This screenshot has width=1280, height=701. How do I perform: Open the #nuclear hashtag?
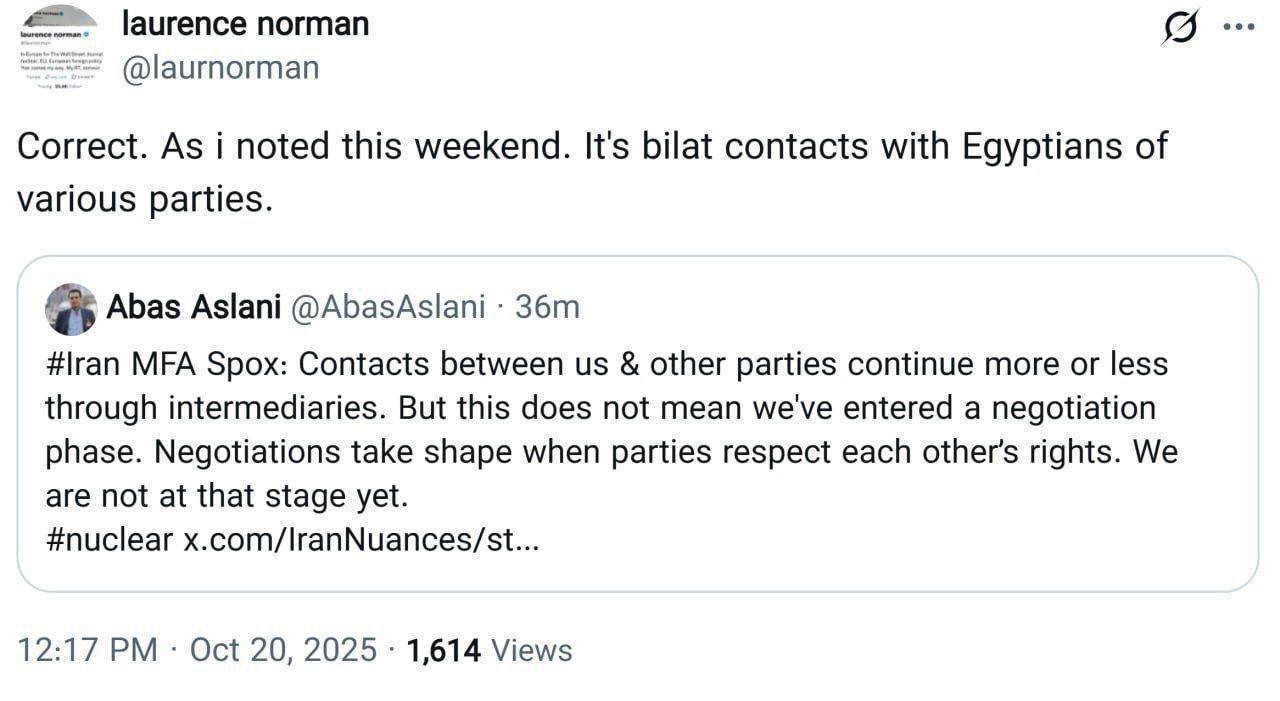(110, 540)
